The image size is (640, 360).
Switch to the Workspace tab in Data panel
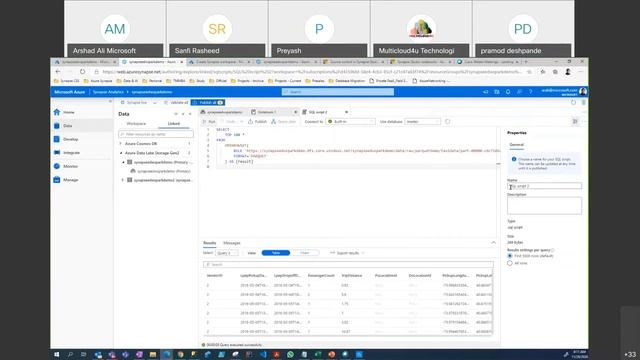coord(136,124)
